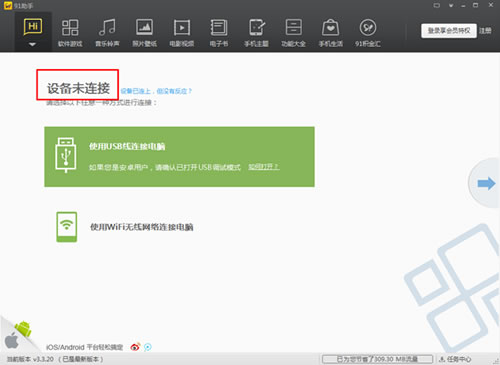The image size is (500, 365).
Task: Click the 注册 register link
Action: [485, 31]
